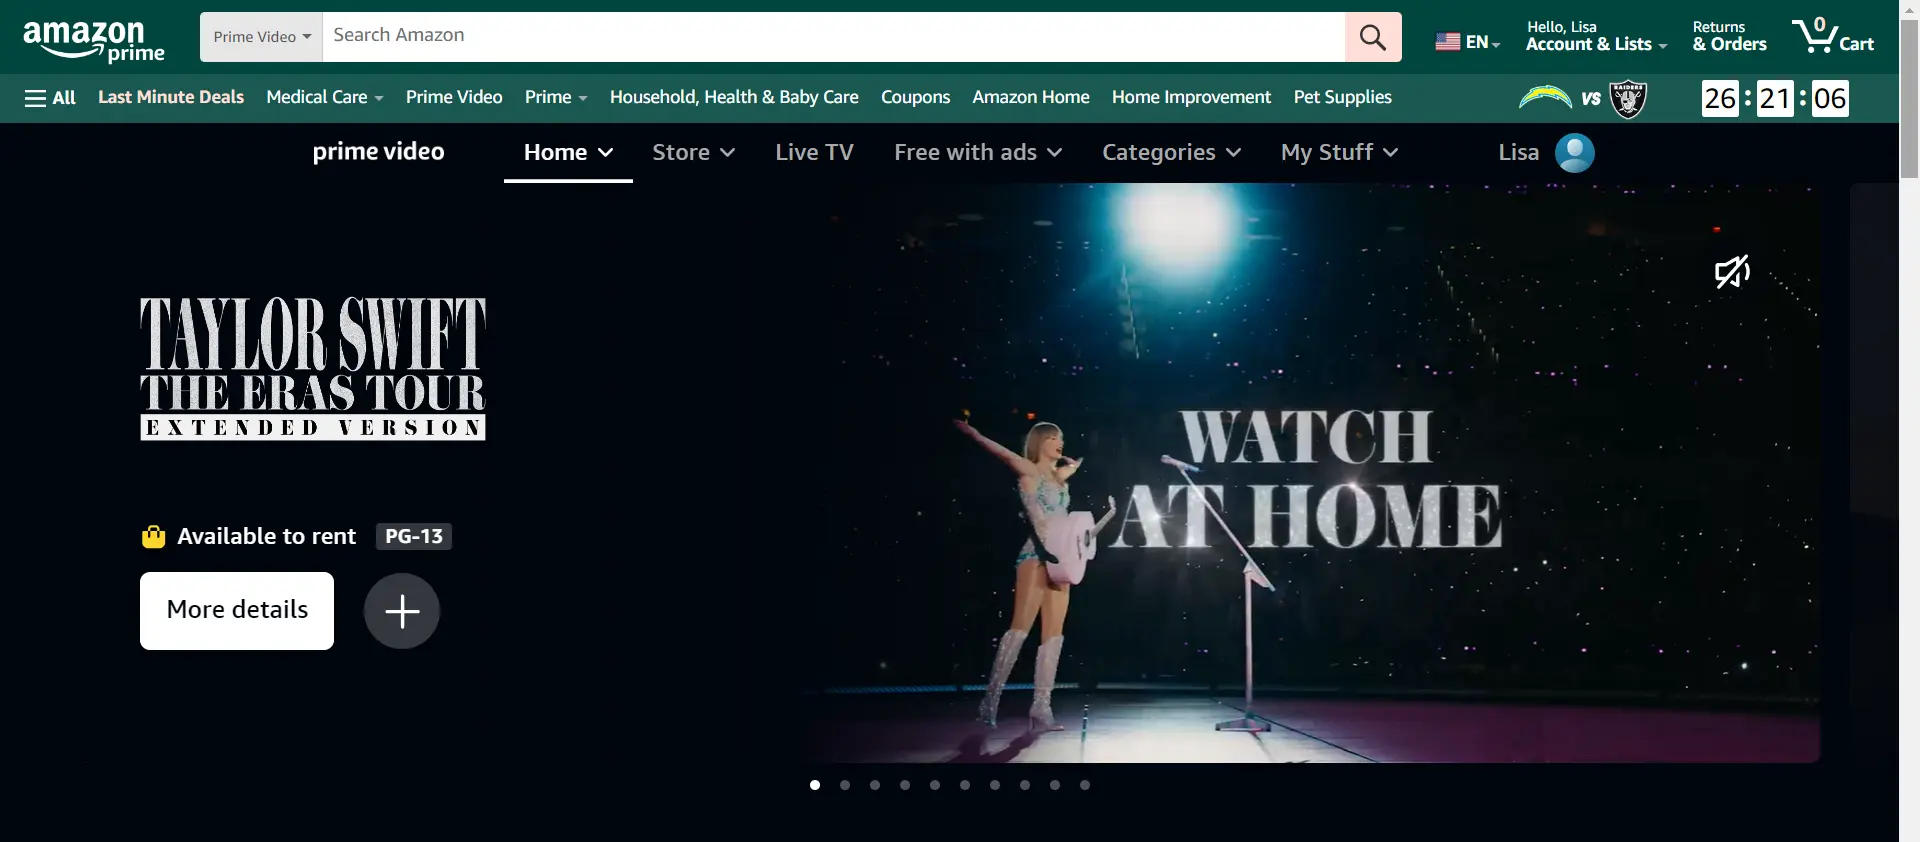Unmute the trailer with speaker icon
The width and height of the screenshot is (1920, 842).
point(1732,271)
